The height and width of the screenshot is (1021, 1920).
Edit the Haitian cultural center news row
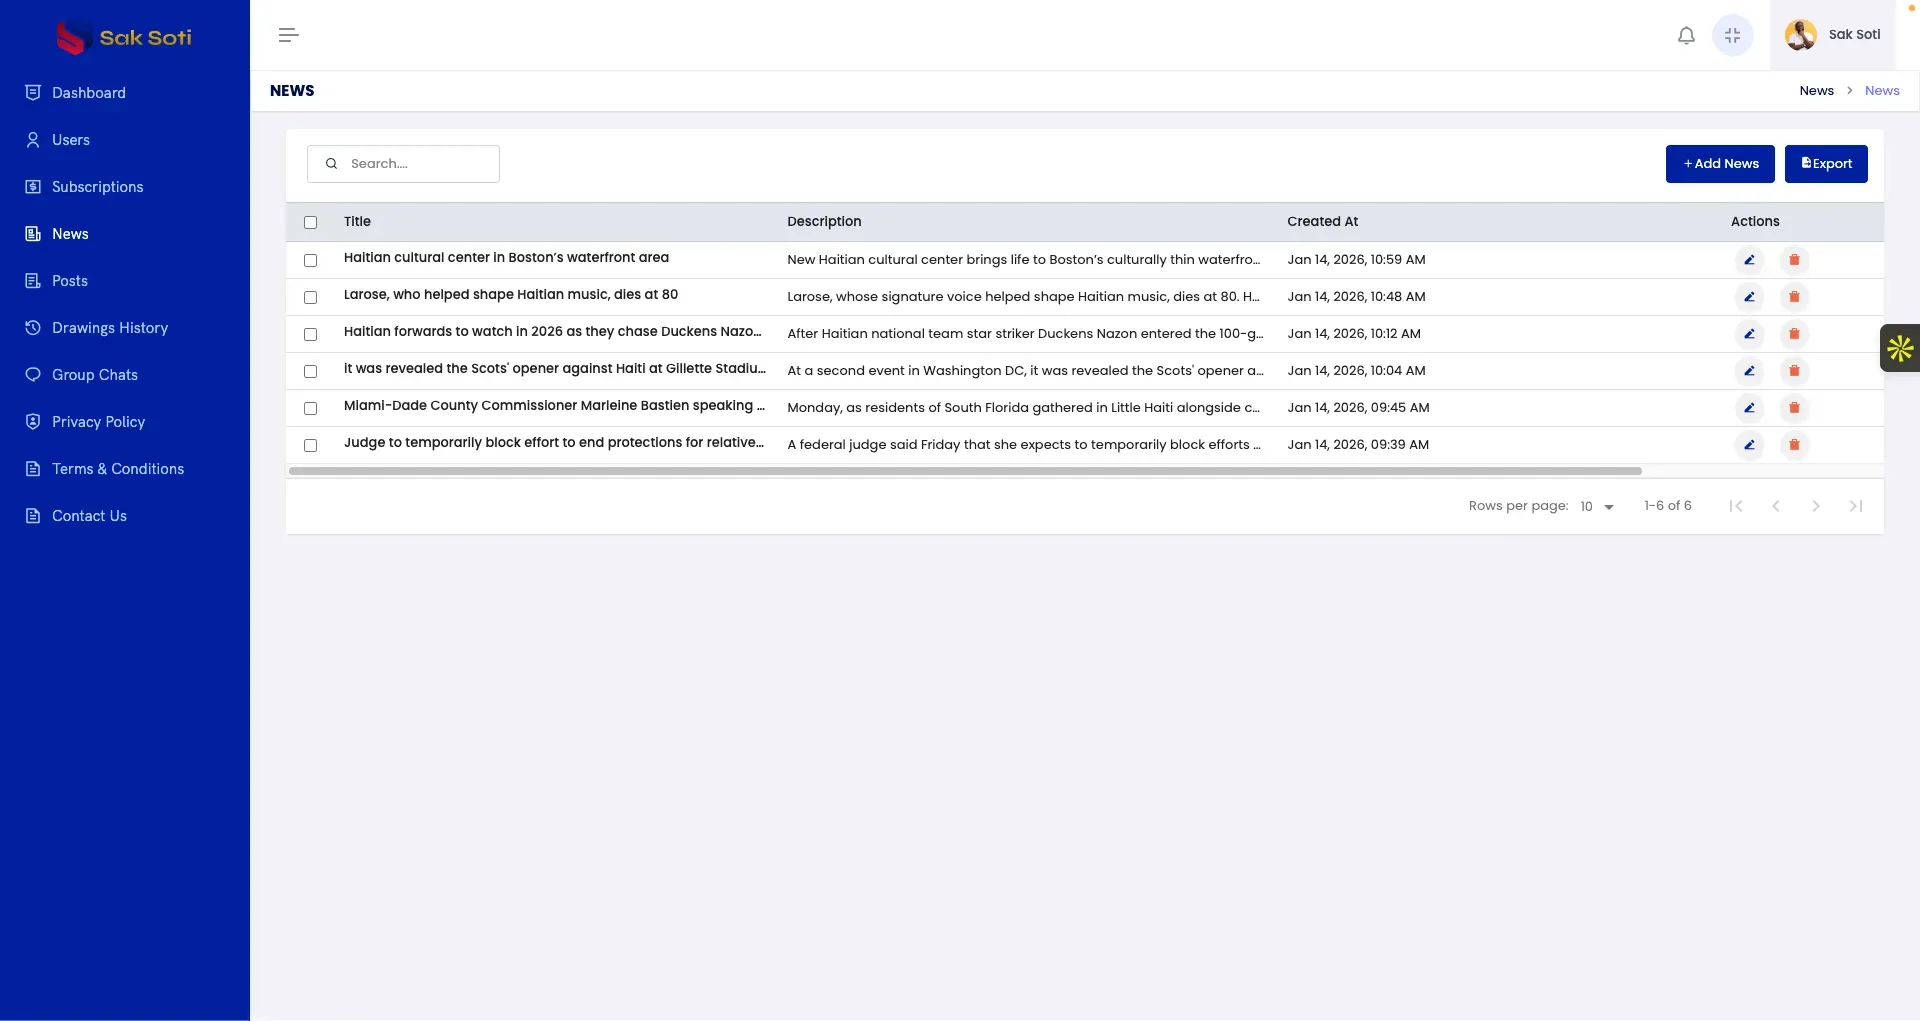1749,260
